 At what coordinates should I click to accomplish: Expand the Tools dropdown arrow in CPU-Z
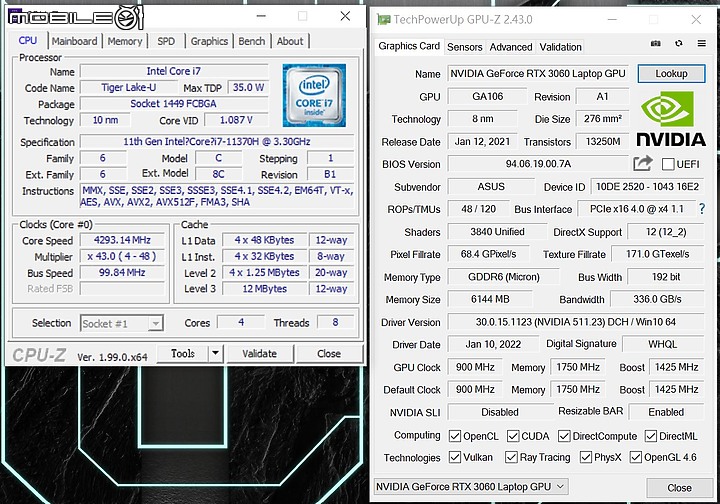215,353
